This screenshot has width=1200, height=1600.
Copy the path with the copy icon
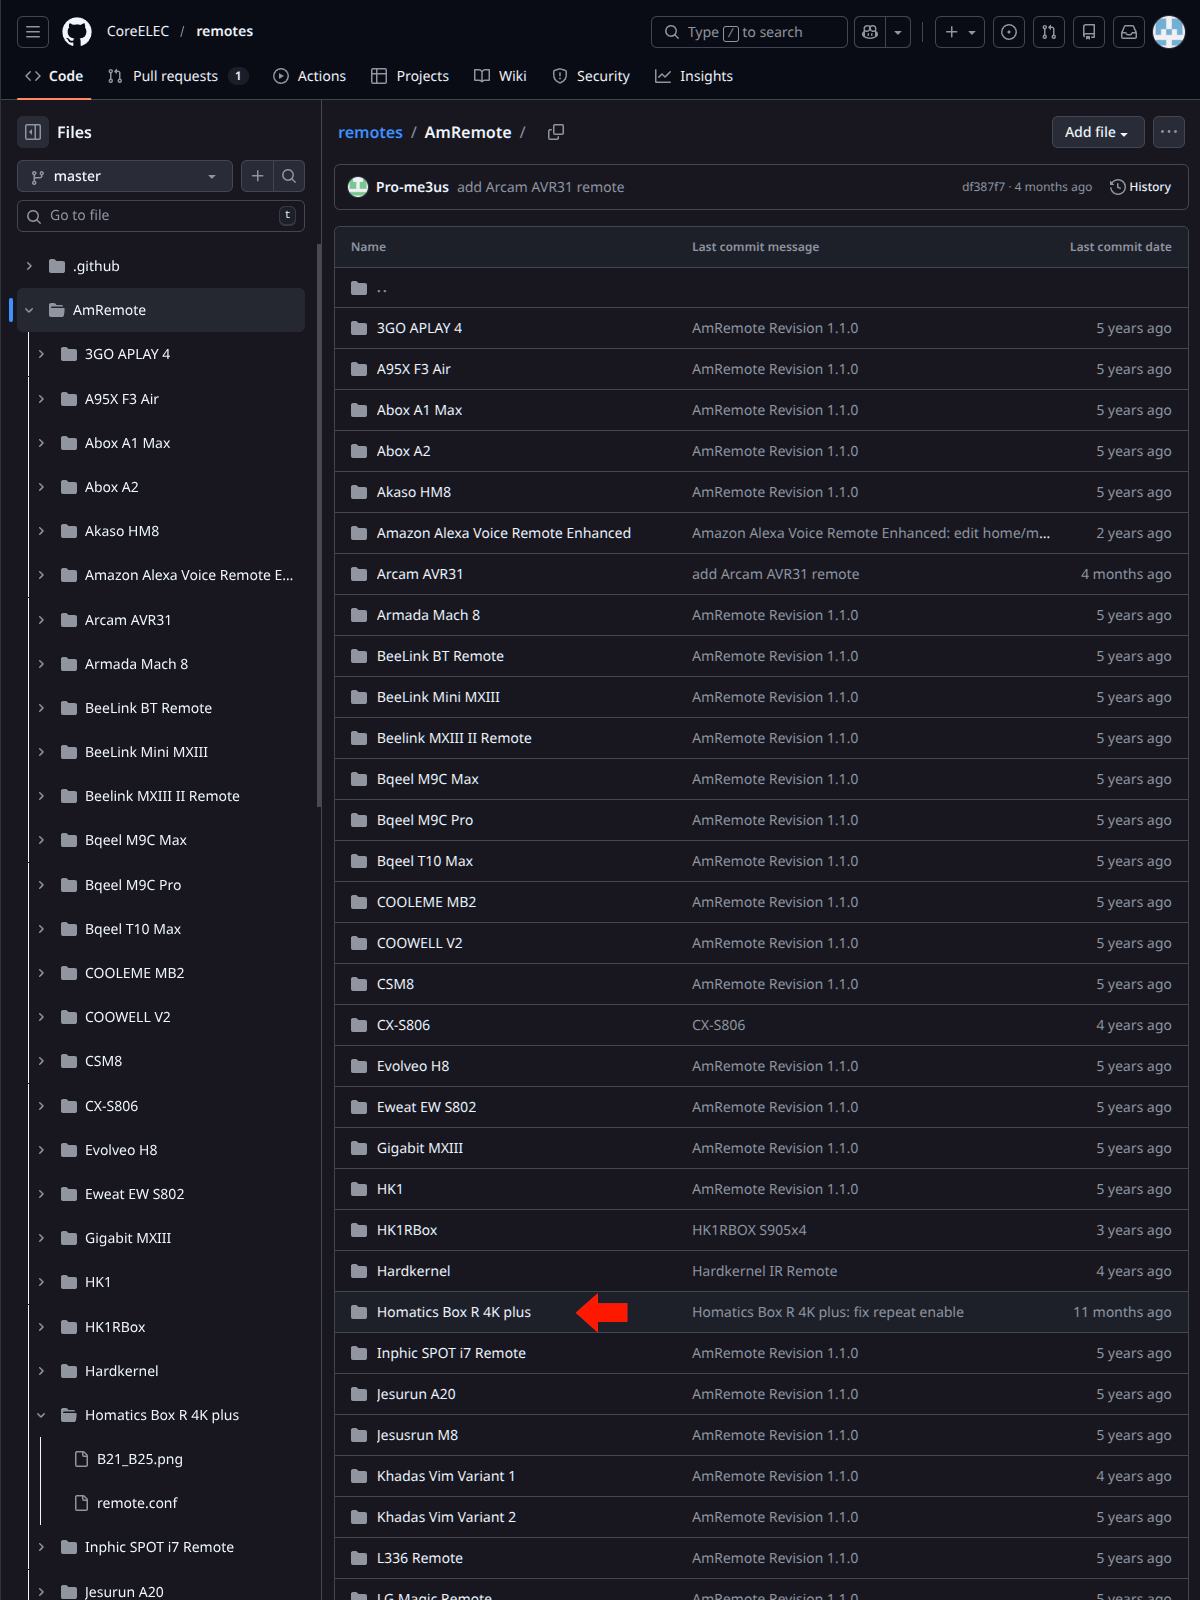tap(556, 132)
